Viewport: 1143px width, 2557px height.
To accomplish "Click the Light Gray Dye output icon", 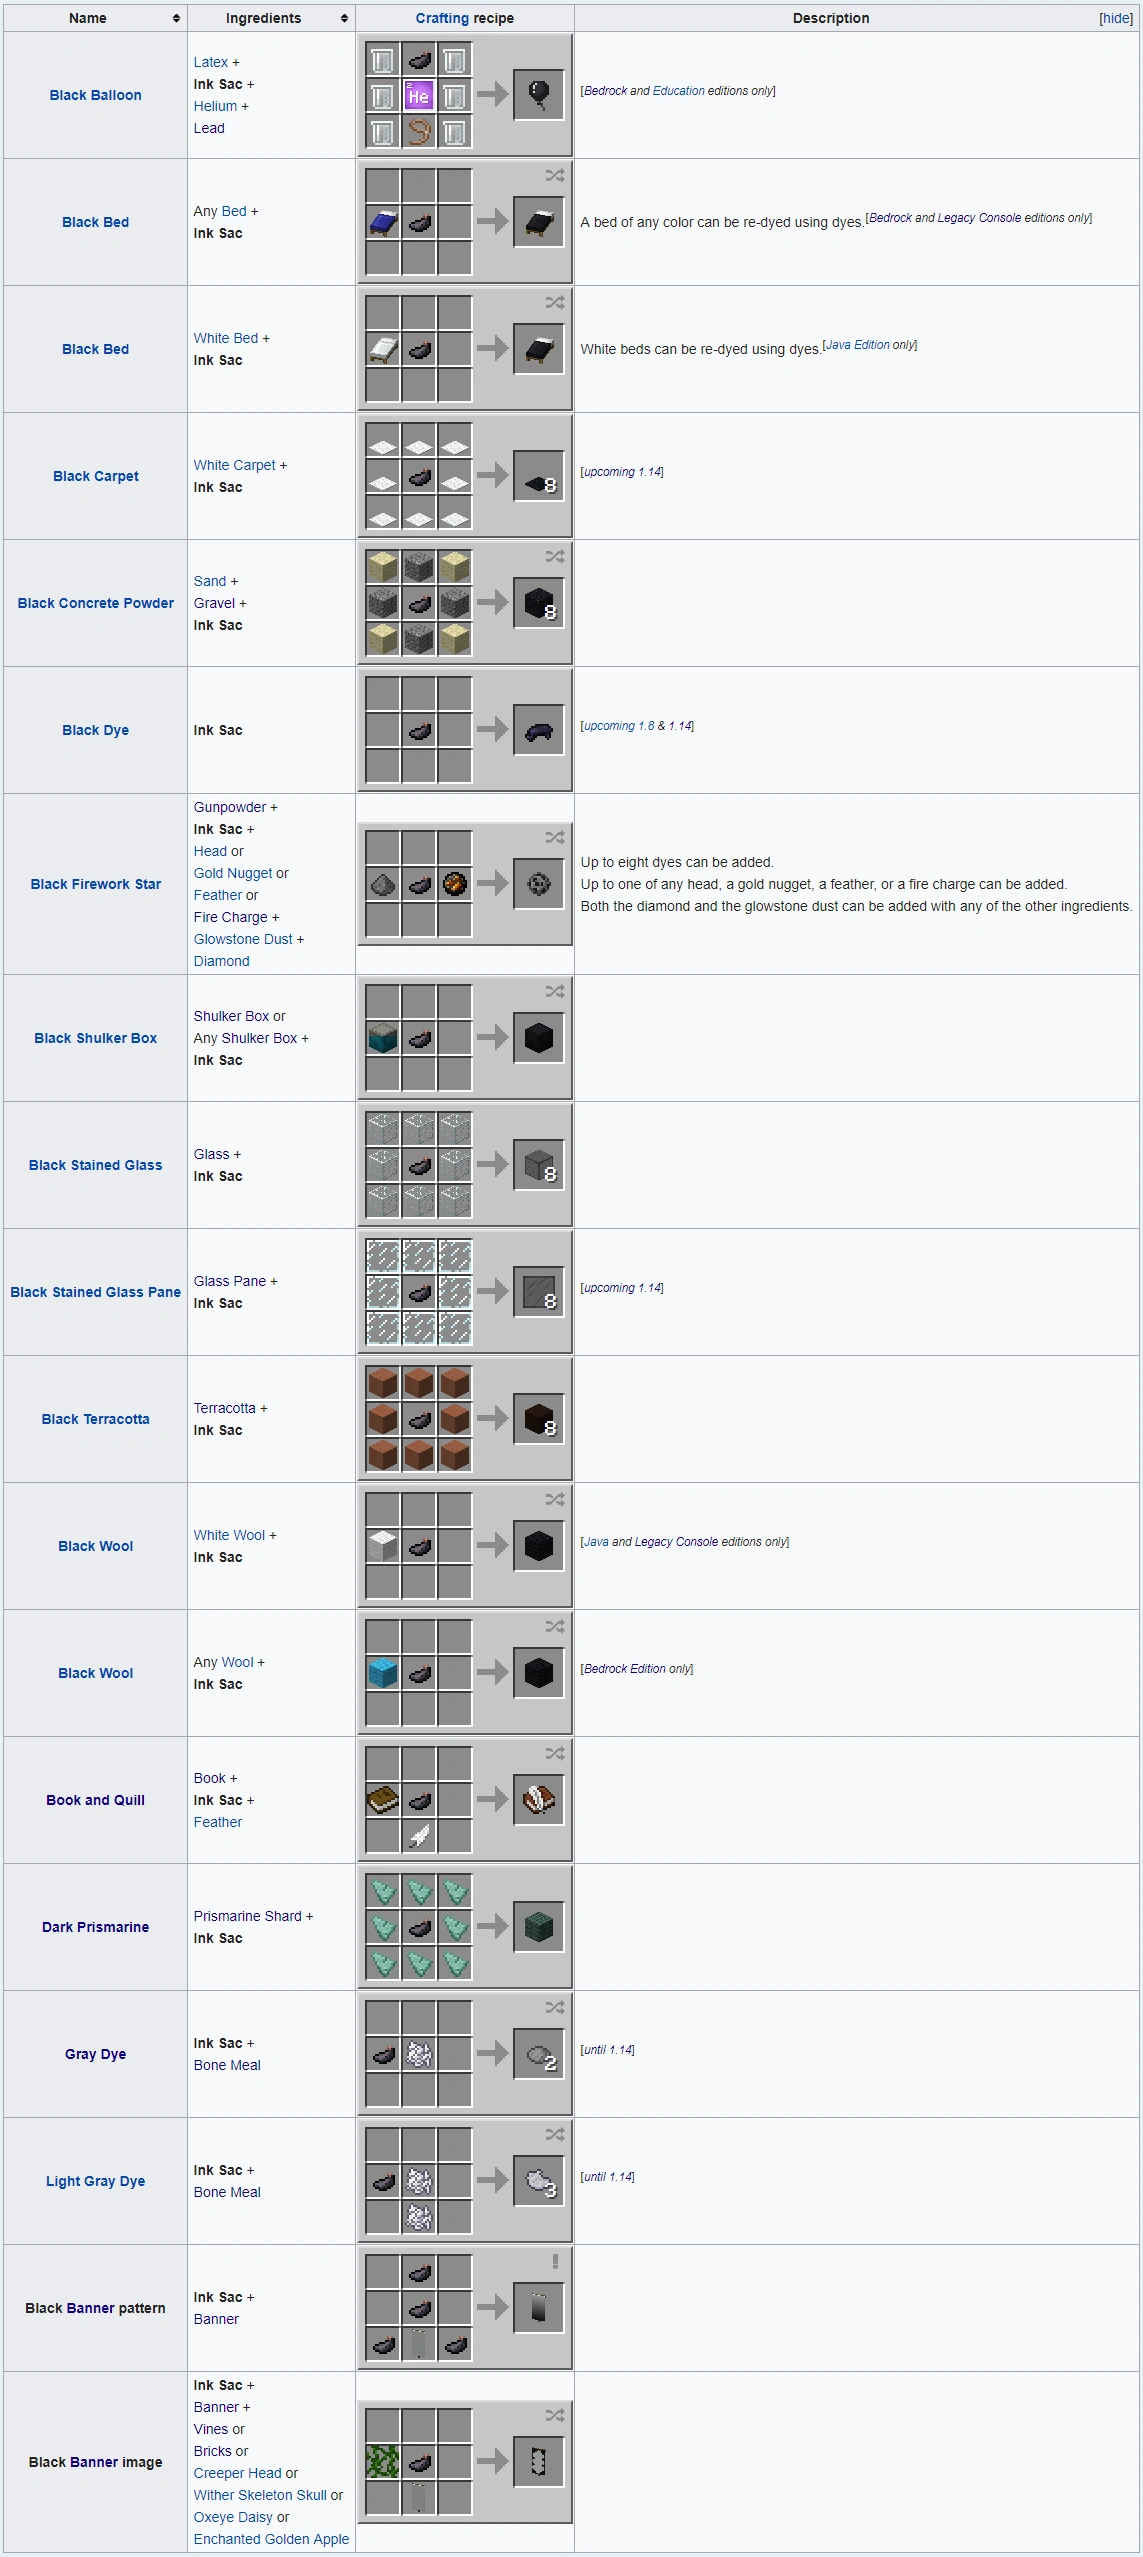I will point(538,2181).
